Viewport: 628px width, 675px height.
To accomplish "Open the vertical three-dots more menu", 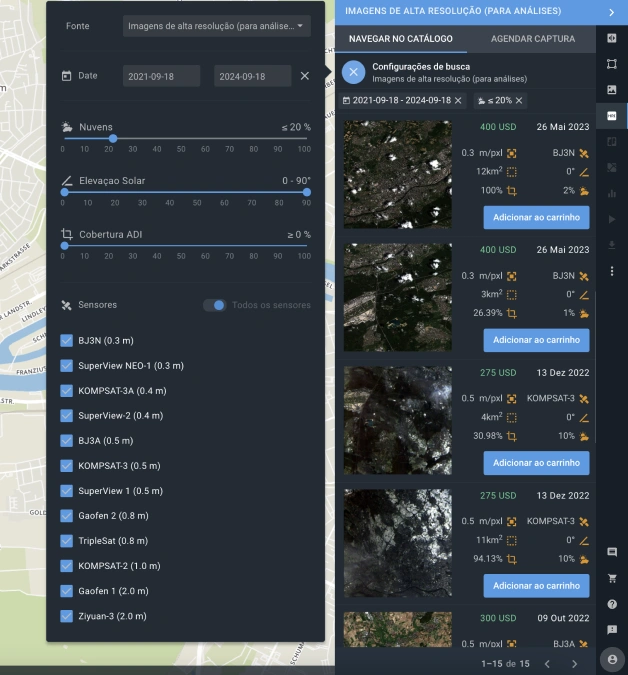I will pos(612,271).
